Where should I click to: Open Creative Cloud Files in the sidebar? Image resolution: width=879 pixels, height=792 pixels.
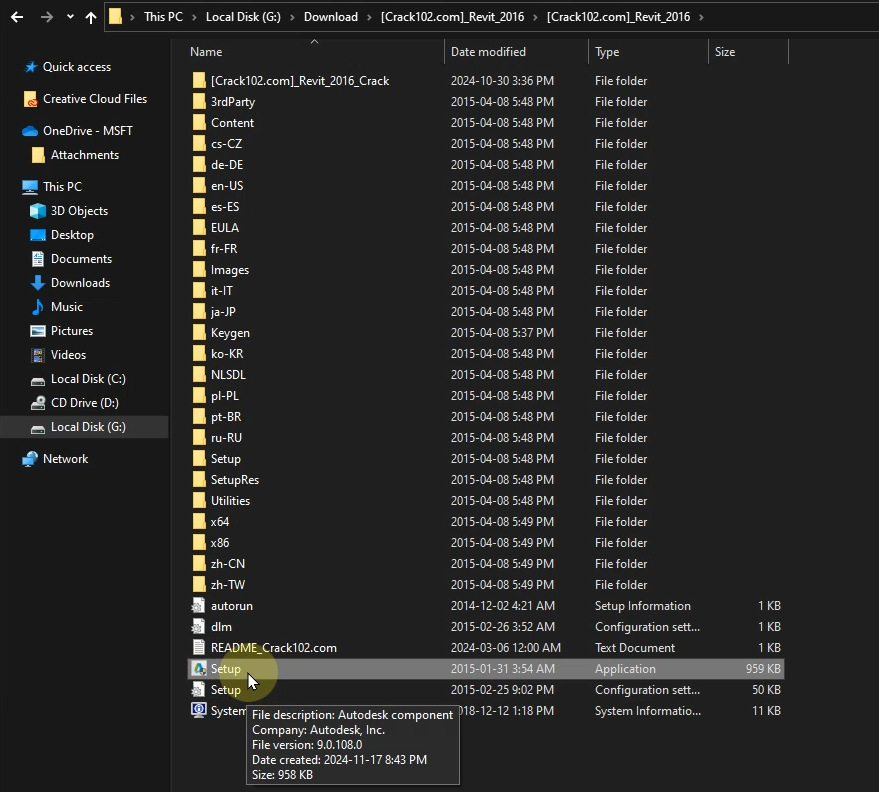pos(94,99)
